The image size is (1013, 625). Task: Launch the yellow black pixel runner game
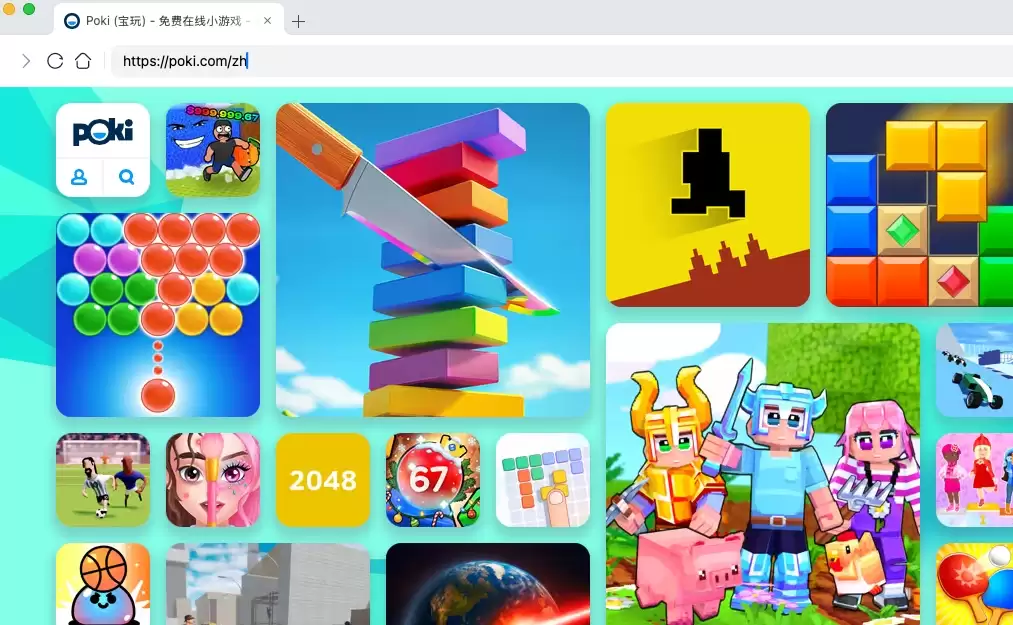pyautogui.click(x=708, y=205)
